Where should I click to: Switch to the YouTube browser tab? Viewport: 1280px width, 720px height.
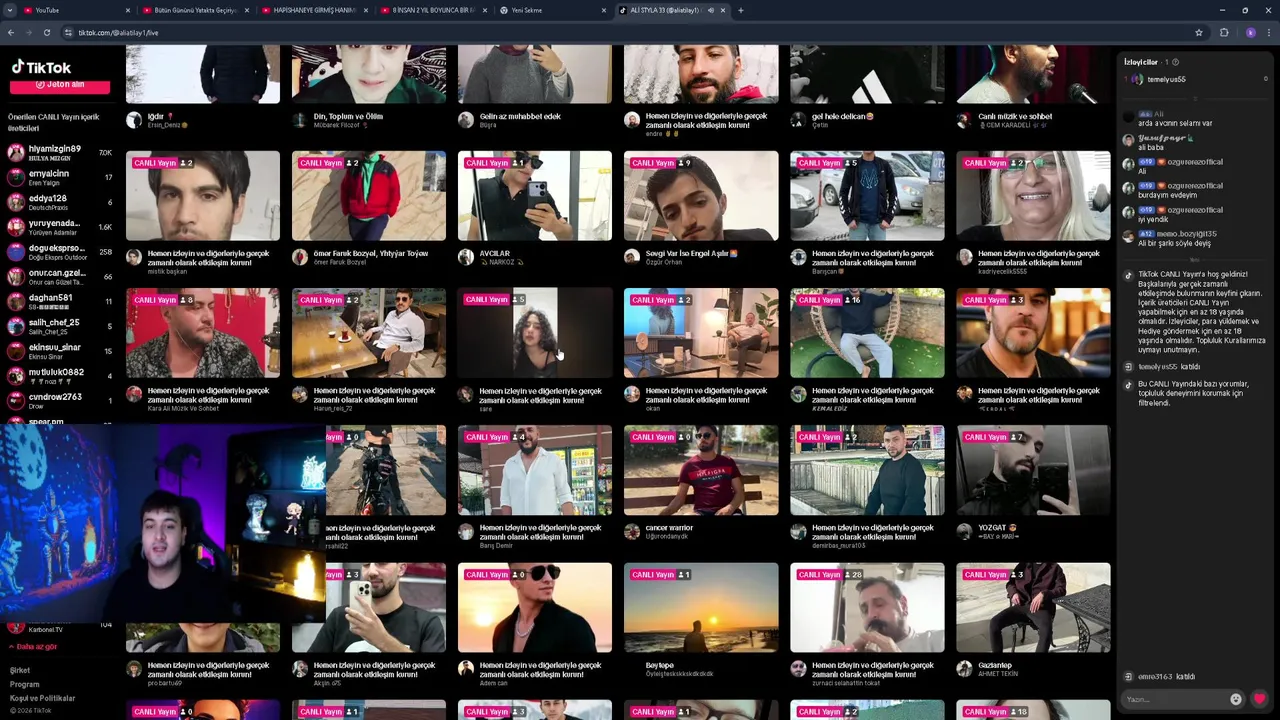click(70, 10)
